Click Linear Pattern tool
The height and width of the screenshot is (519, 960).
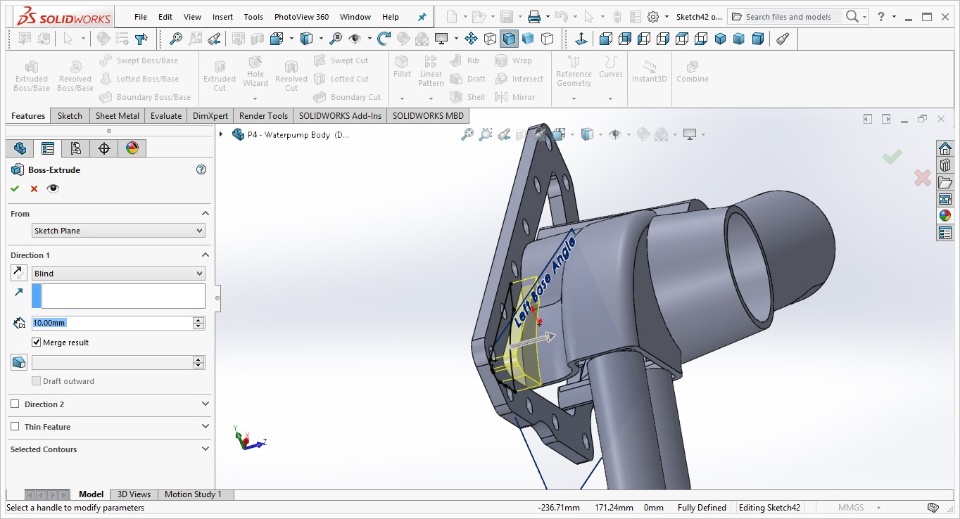click(x=431, y=71)
